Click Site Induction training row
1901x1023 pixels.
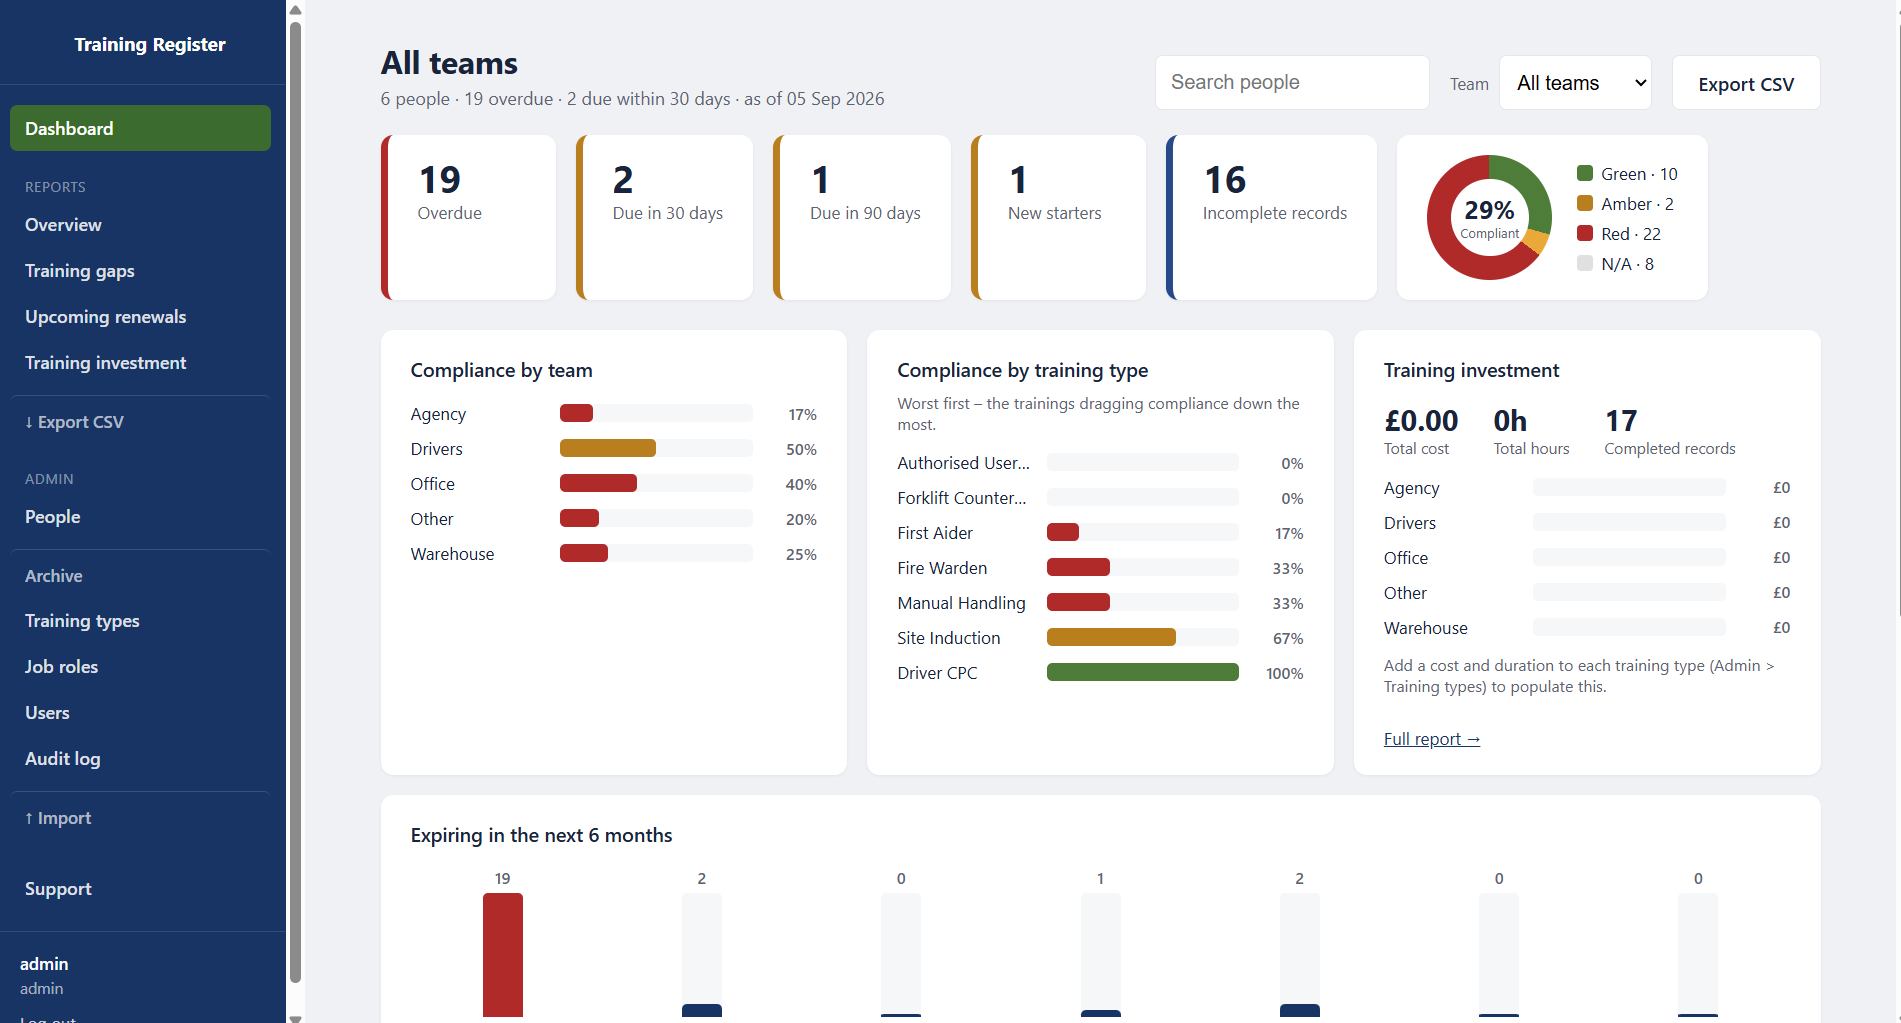(1100, 638)
